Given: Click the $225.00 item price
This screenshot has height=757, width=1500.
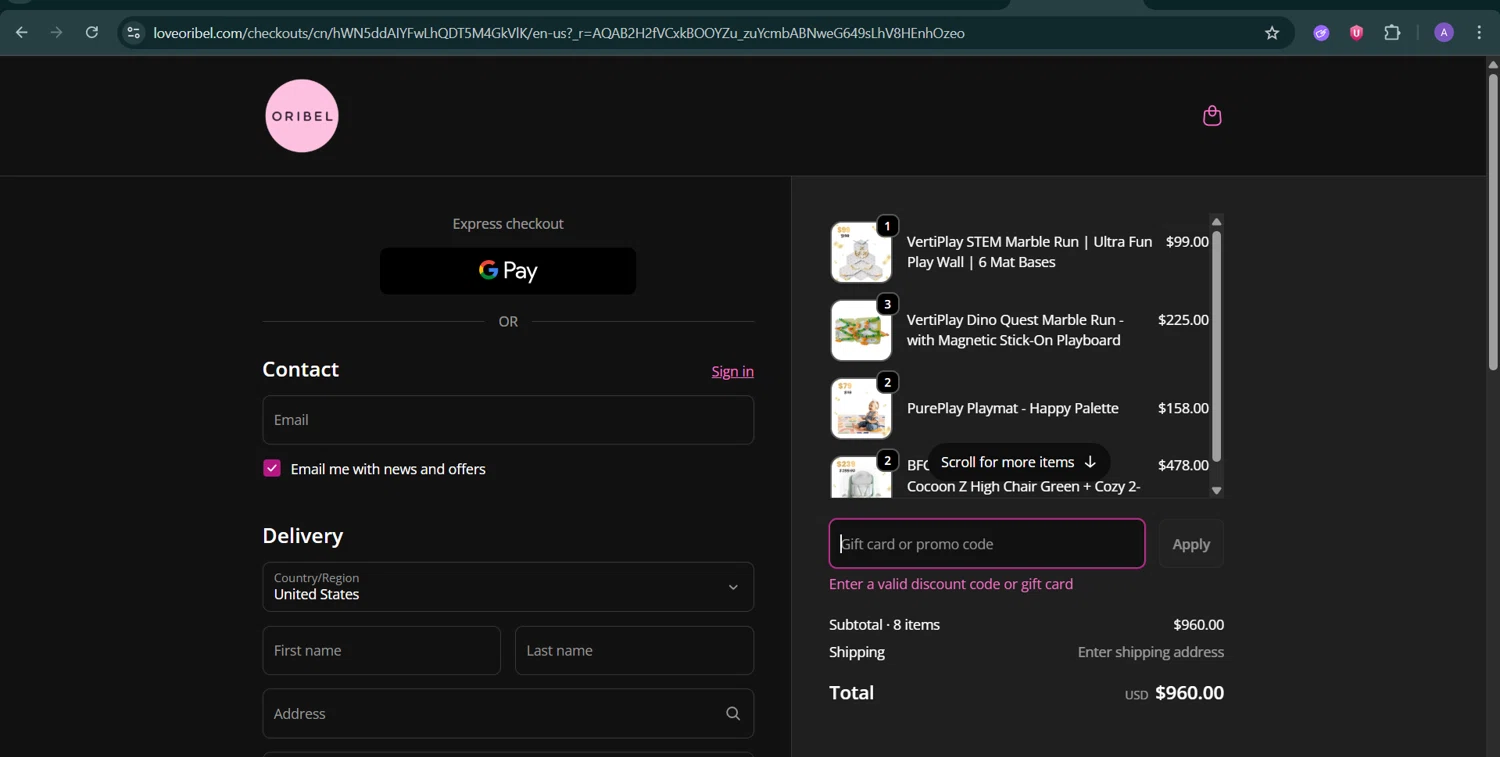Looking at the screenshot, I should 1183,320.
